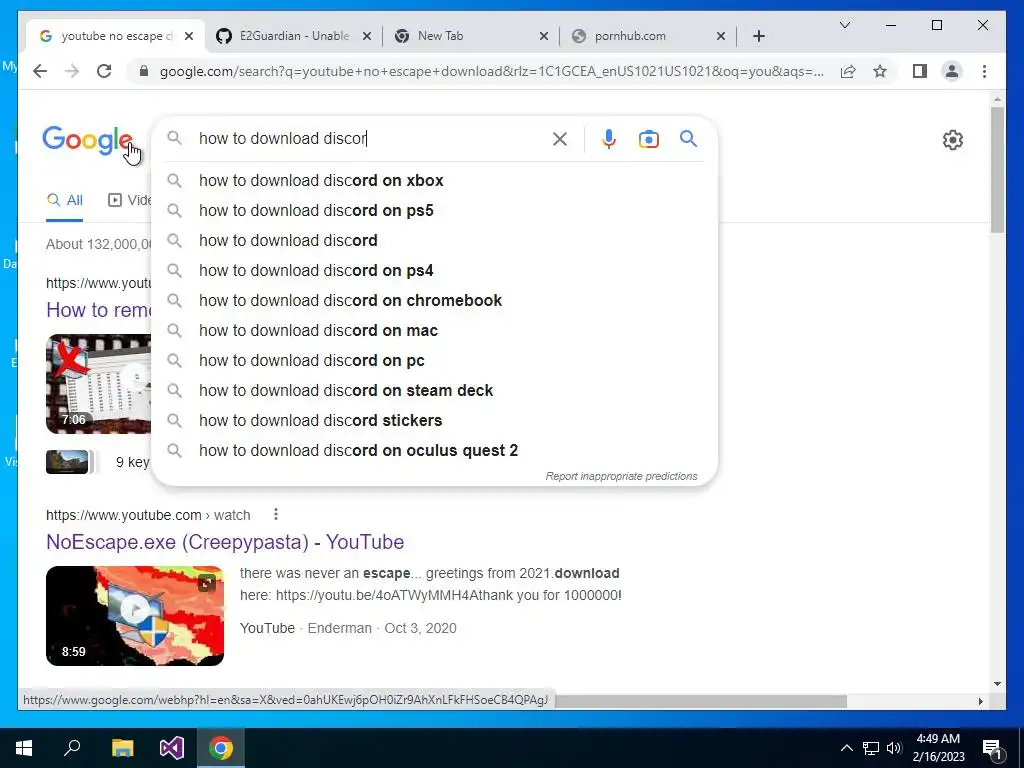Submit search with the blue magnifier
Screen dimensions: 1024x768
pos(688,138)
